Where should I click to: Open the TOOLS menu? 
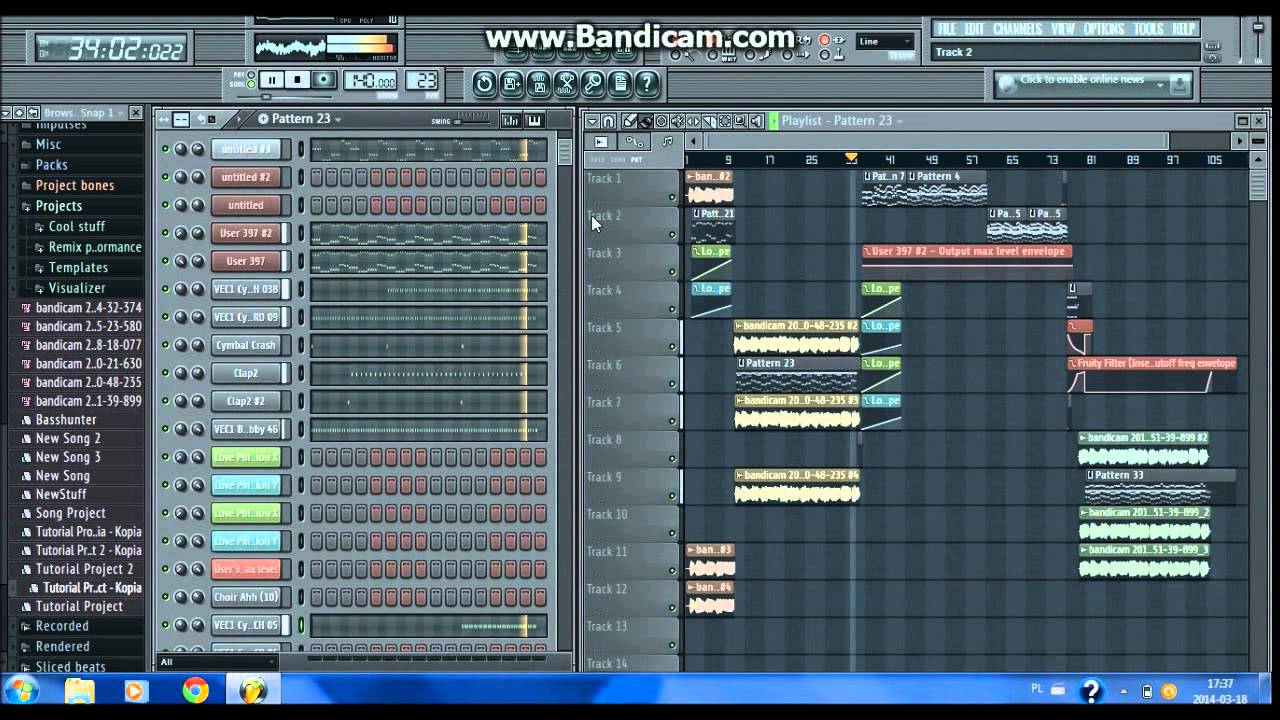point(1150,29)
